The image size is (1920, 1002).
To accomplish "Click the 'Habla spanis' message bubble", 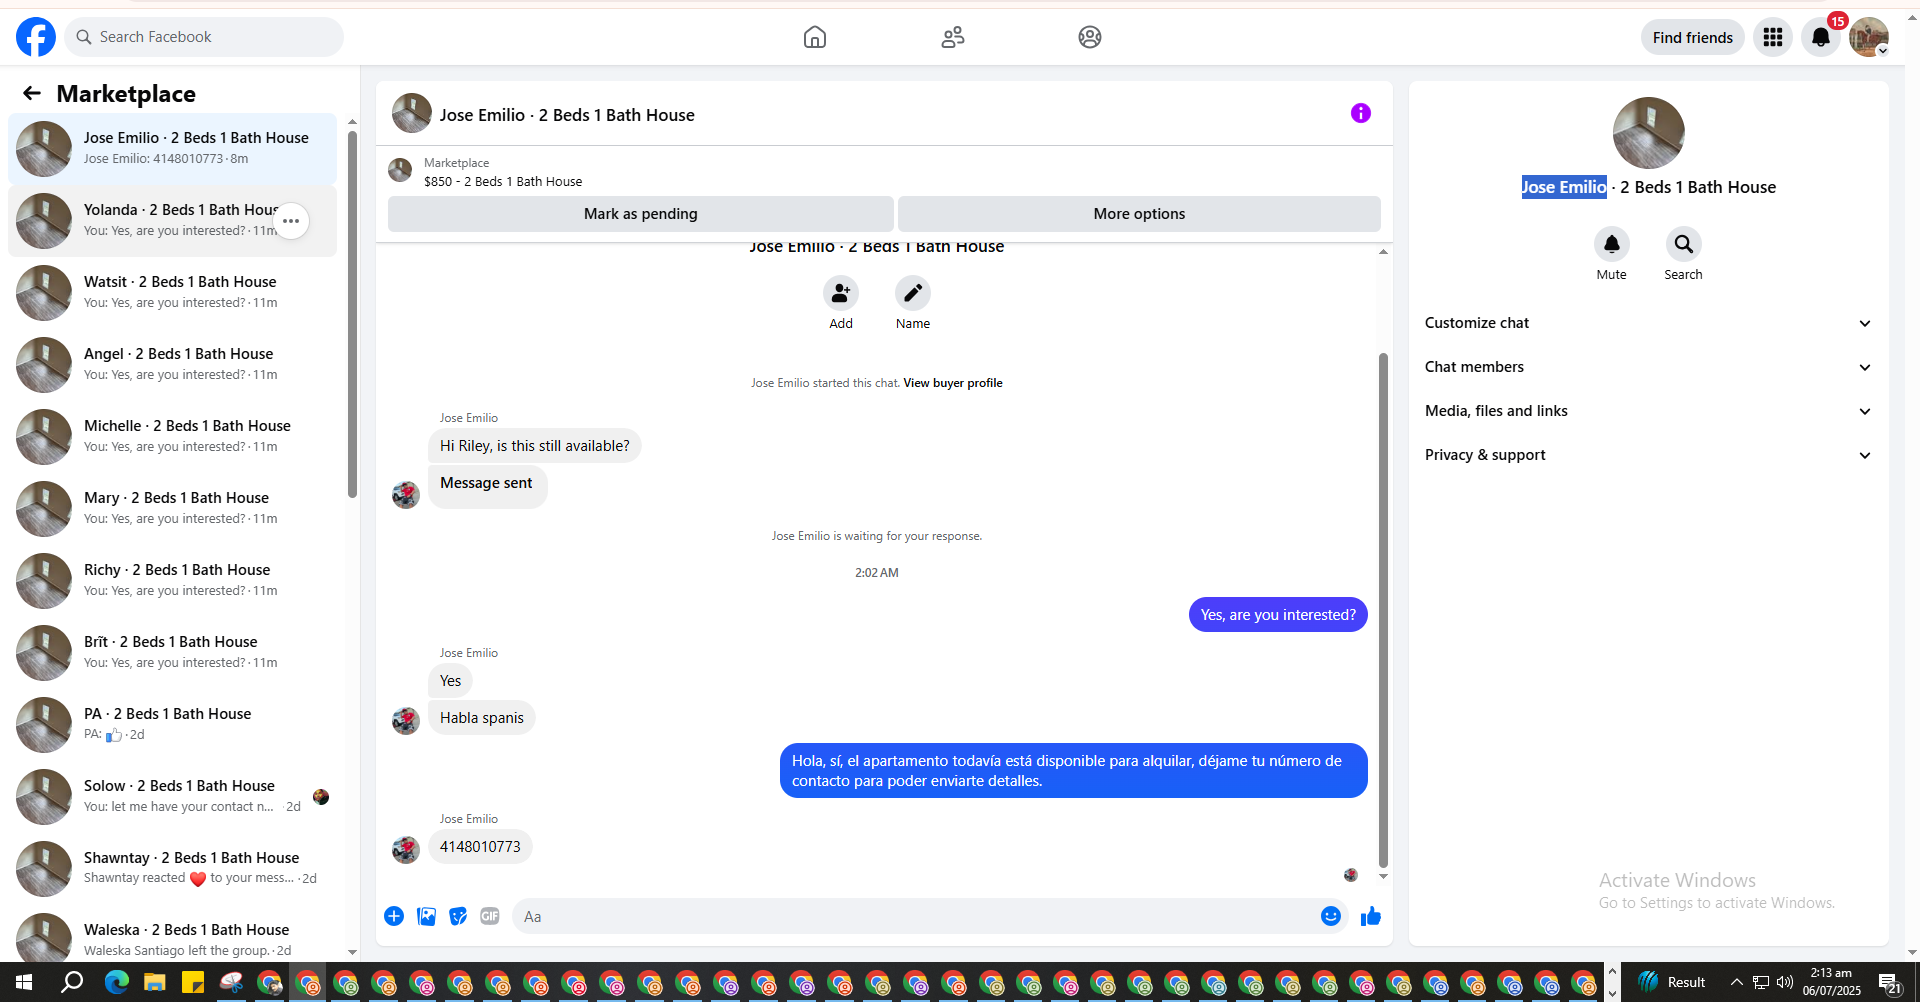I will [482, 718].
